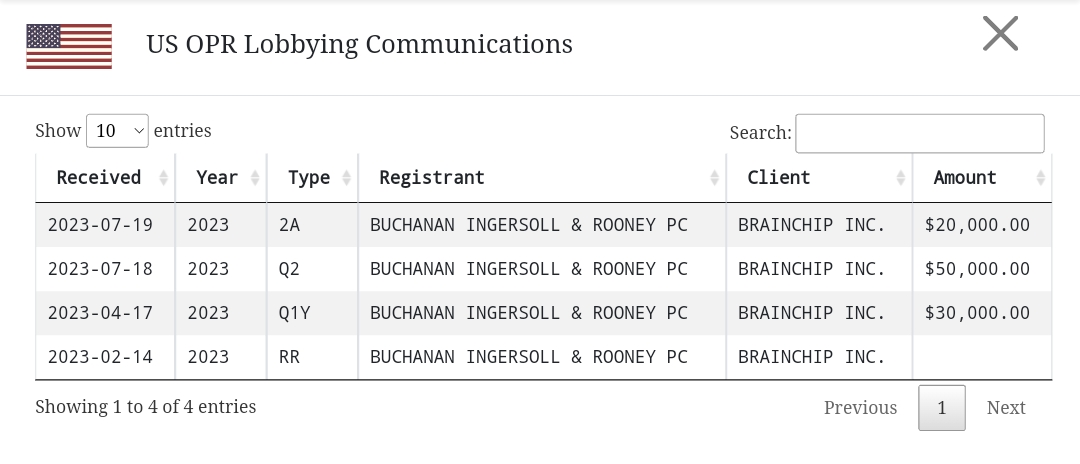Viewport: 1080px width, 464px height.
Task: Sort table by Year column
Action: click(x=221, y=178)
